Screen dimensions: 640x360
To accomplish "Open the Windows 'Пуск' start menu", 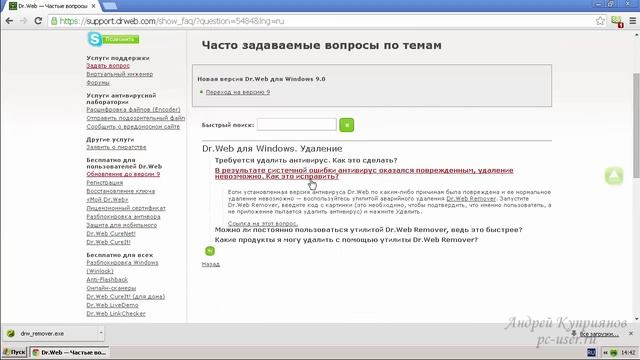I will coord(14,352).
